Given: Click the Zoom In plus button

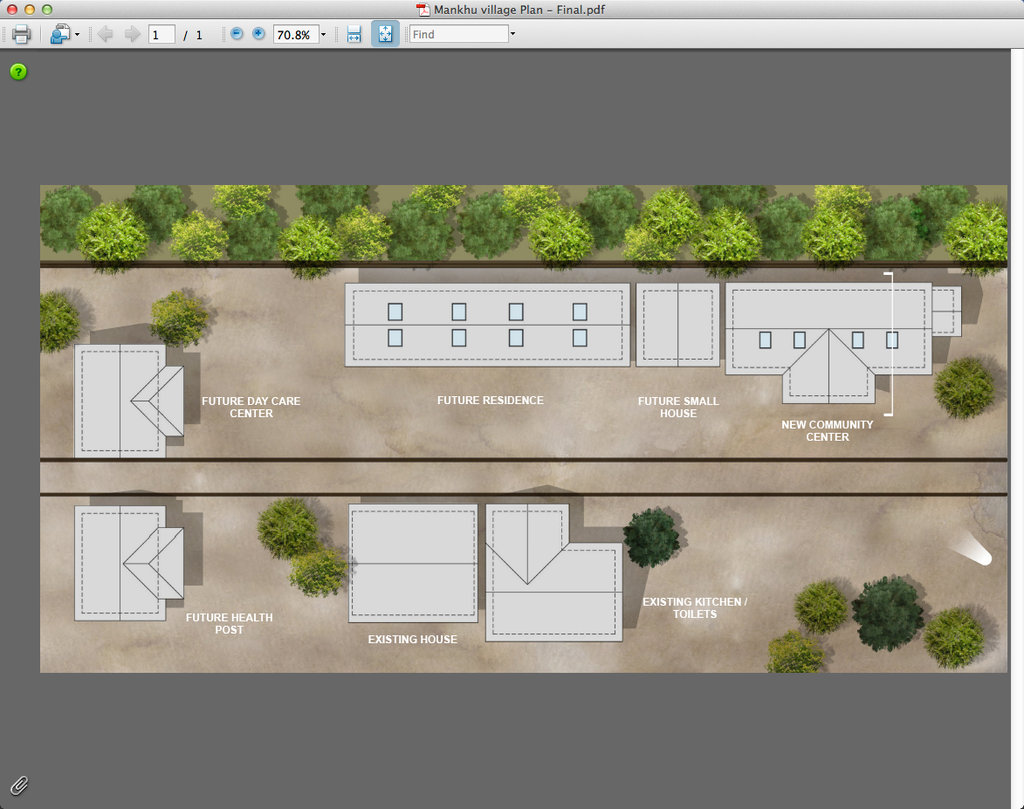Looking at the screenshot, I should [x=259, y=33].
